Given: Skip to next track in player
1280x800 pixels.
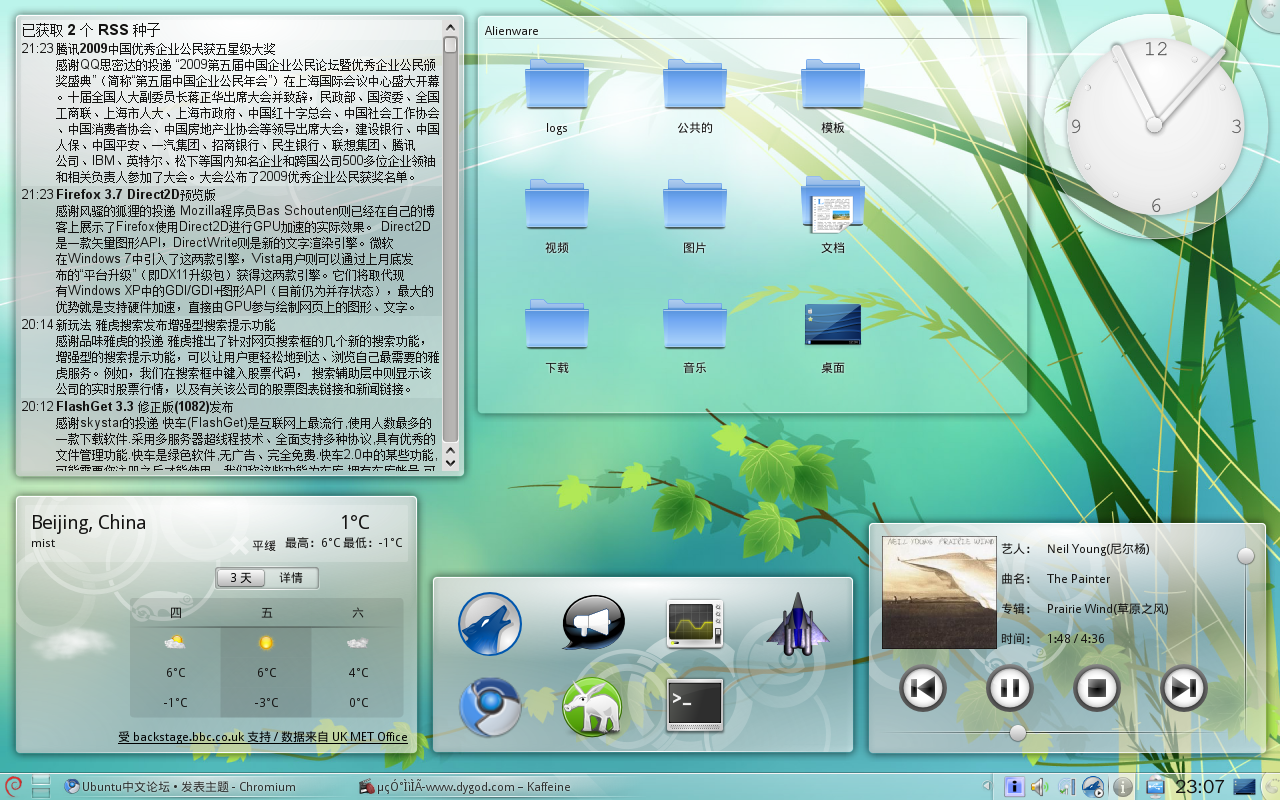Looking at the screenshot, I should [1184, 688].
